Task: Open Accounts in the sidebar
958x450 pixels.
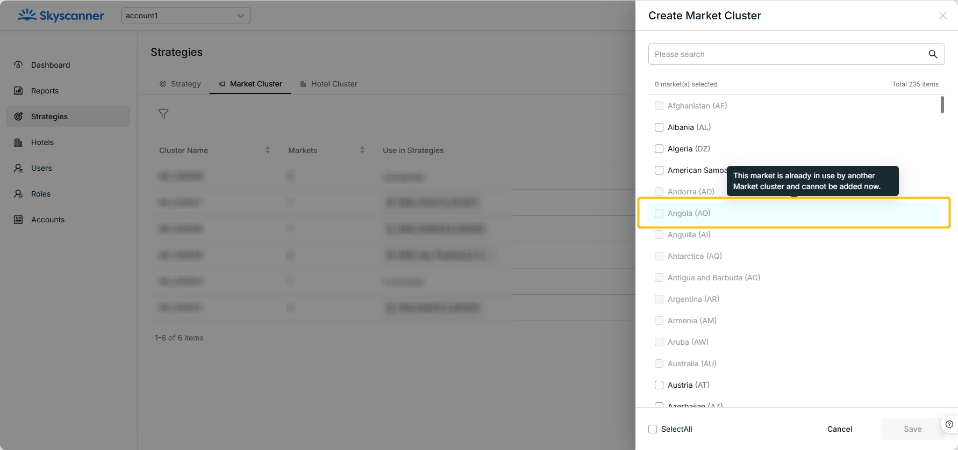Action: [x=68, y=220]
